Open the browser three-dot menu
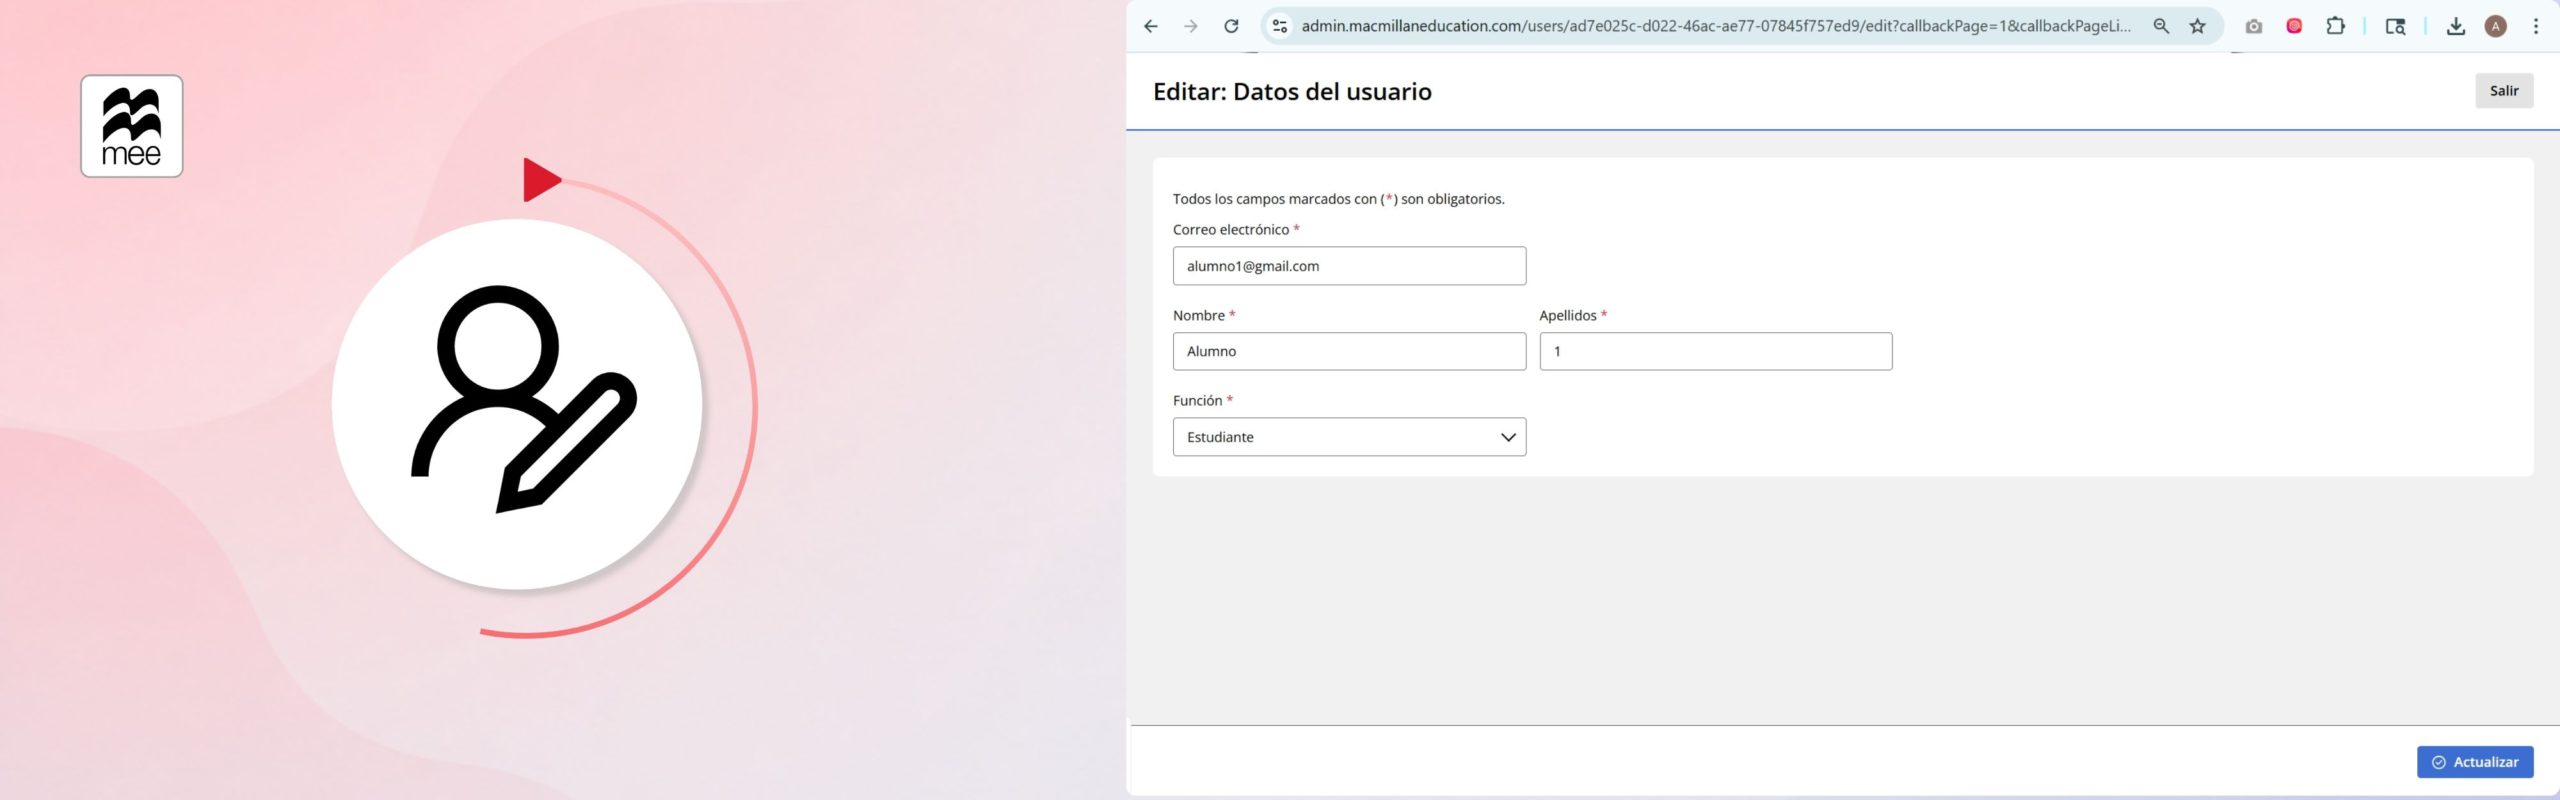2560x800 pixels. point(2535,27)
